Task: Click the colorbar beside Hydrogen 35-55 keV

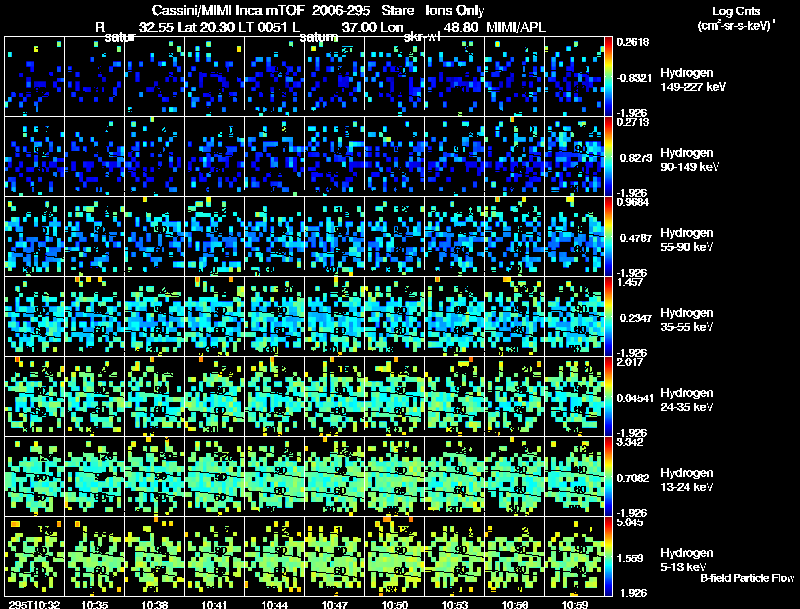Action: 608,316
